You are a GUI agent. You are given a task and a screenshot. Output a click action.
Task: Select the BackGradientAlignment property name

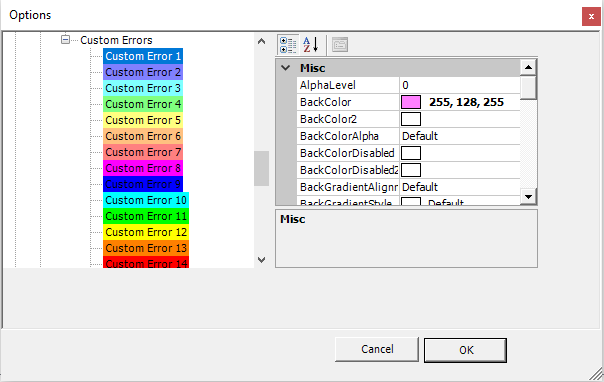[x=349, y=187]
